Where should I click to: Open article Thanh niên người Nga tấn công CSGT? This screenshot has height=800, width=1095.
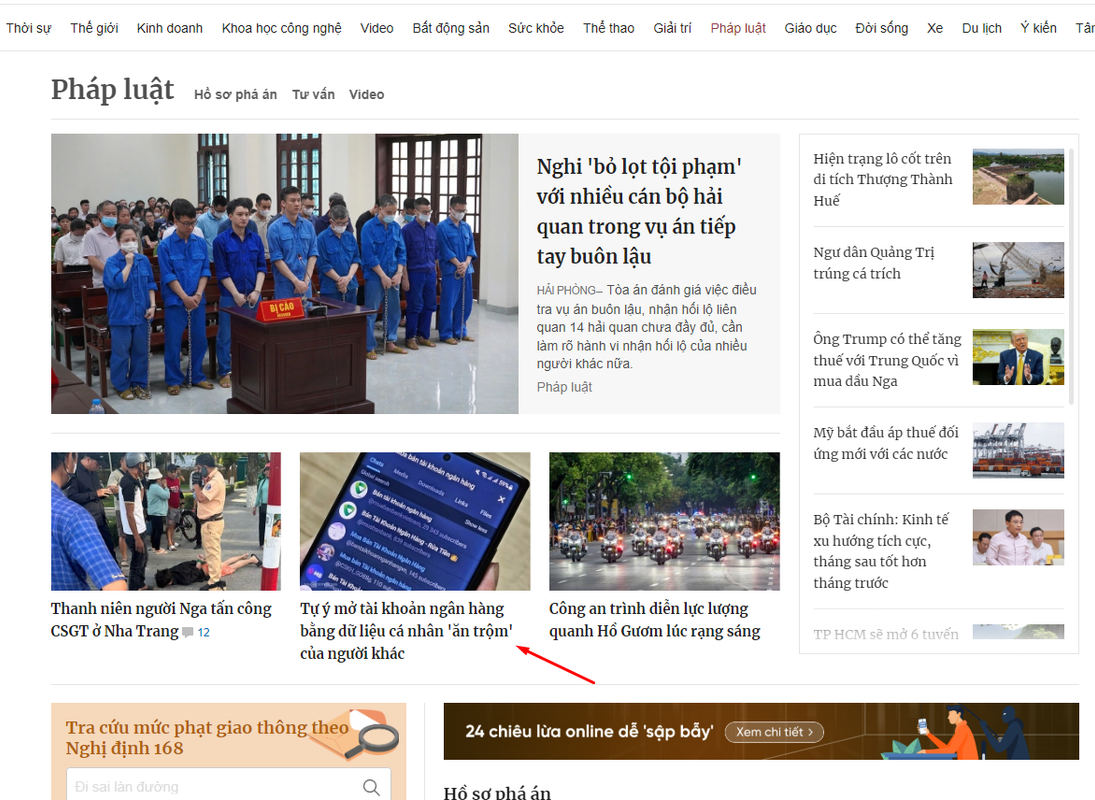point(161,620)
